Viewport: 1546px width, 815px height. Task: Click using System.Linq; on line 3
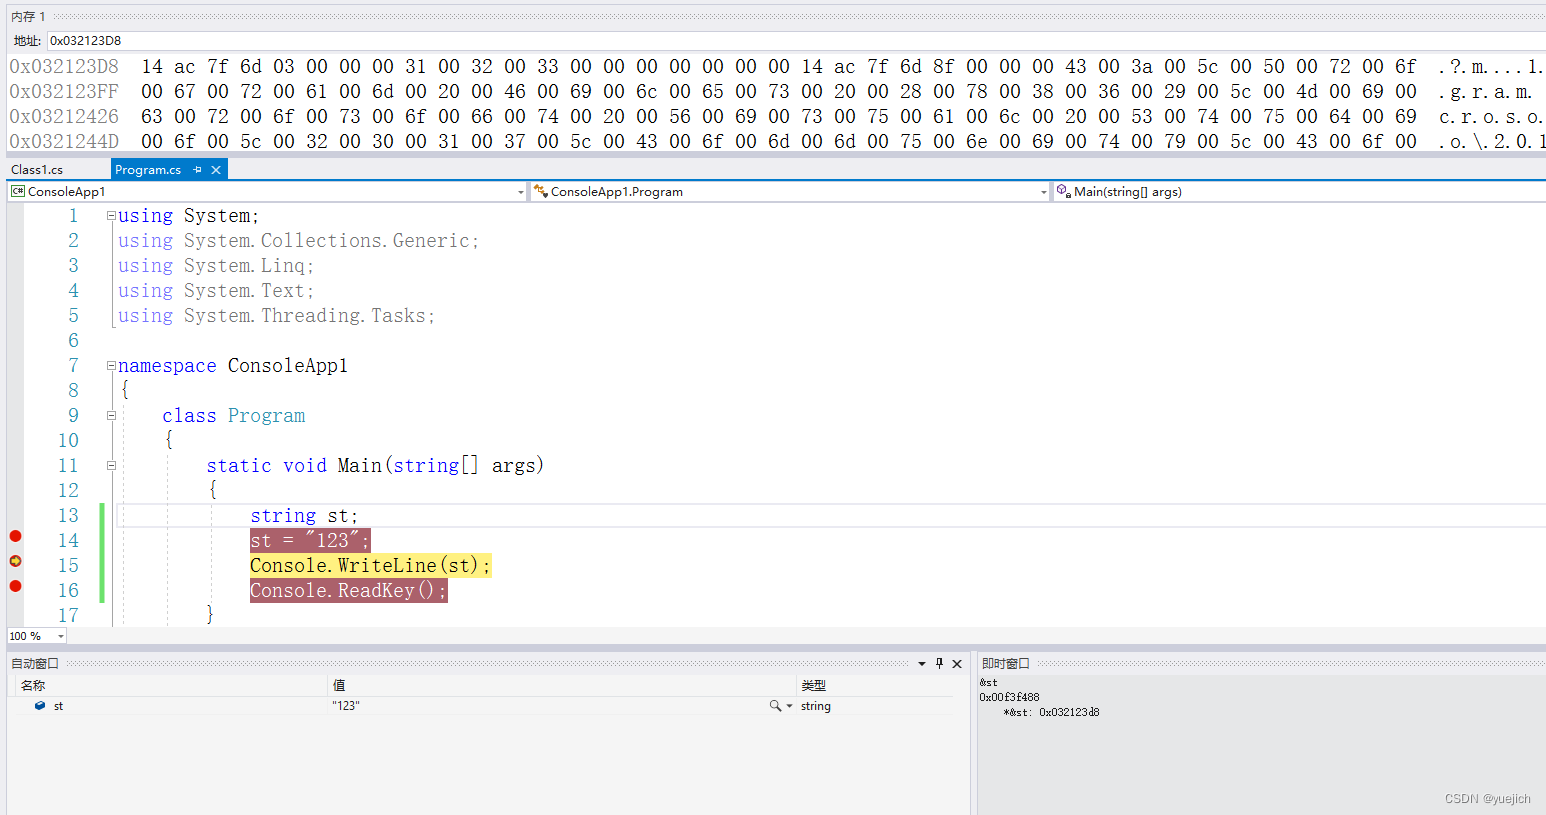coord(216,266)
